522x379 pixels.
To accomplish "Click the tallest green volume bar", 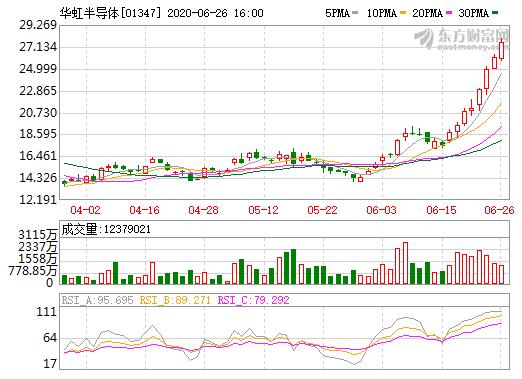I will tap(293, 266).
